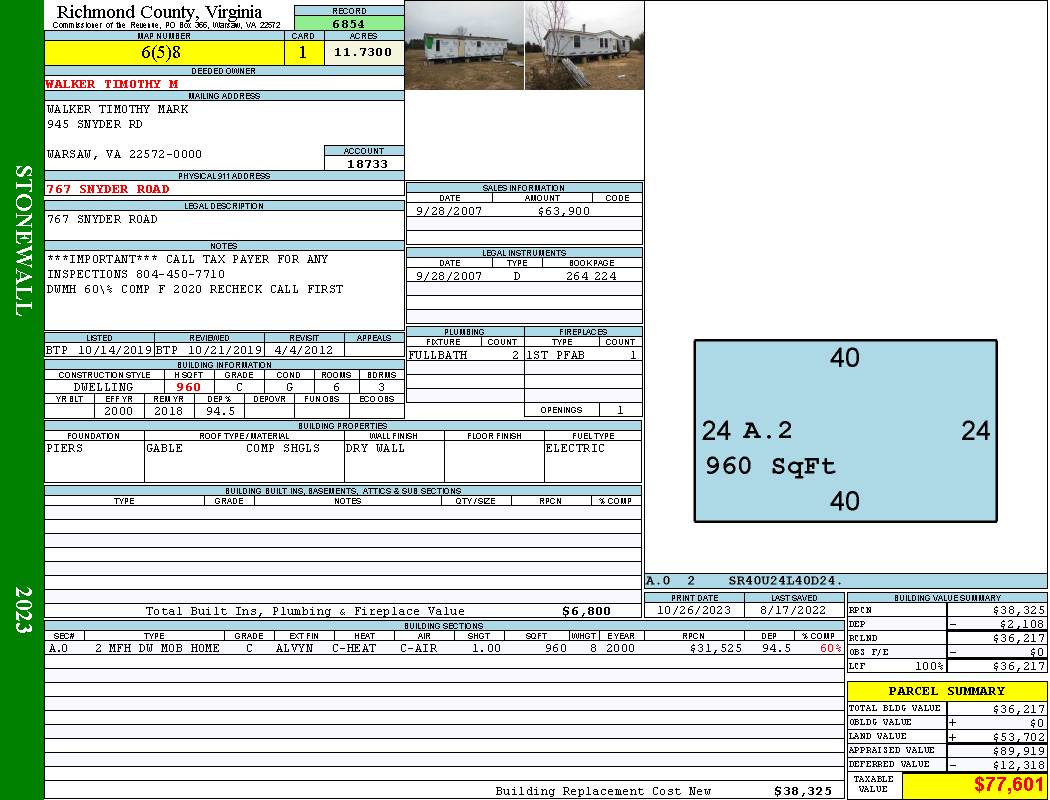The width and height of the screenshot is (1050, 800).
Task: Select building section 2 MFH DW MOB HOME
Action: tap(157, 648)
